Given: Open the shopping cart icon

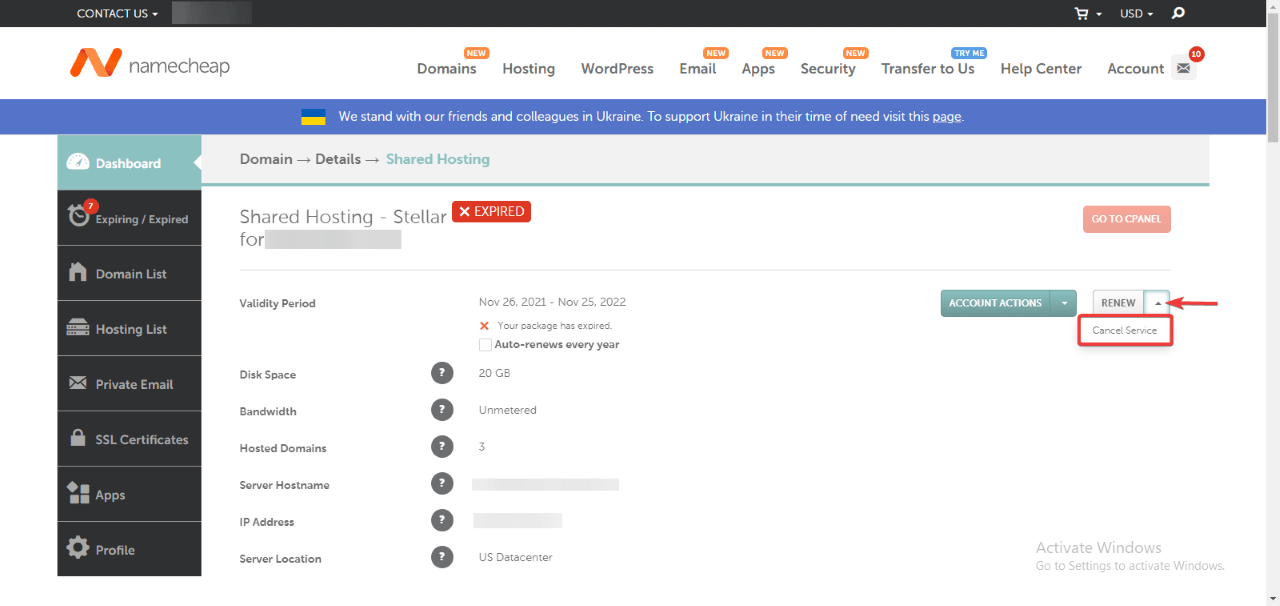Looking at the screenshot, I should (x=1081, y=14).
